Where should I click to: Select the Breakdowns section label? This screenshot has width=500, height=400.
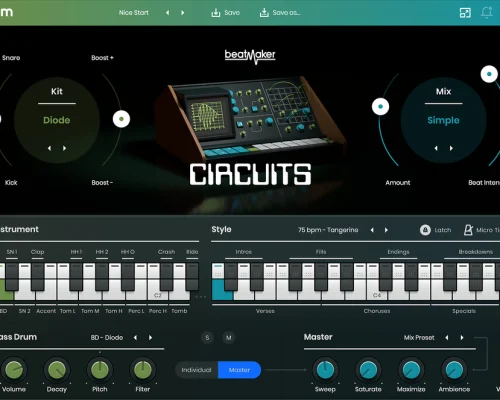(476, 252)
